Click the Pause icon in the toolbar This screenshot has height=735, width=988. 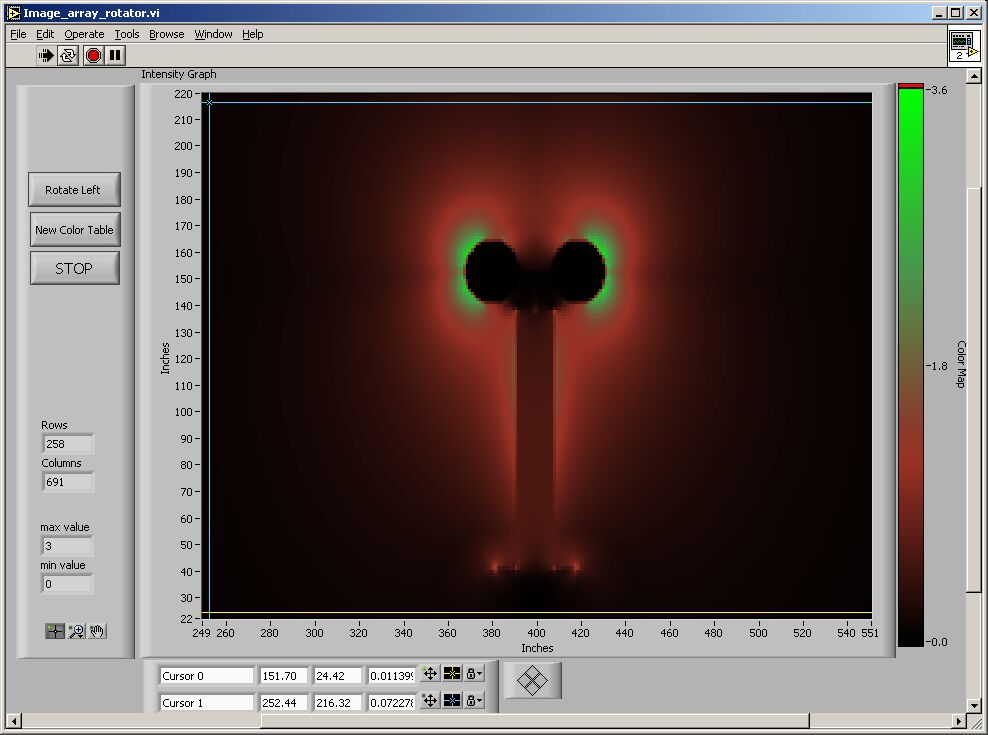click(x=115, y=56)
